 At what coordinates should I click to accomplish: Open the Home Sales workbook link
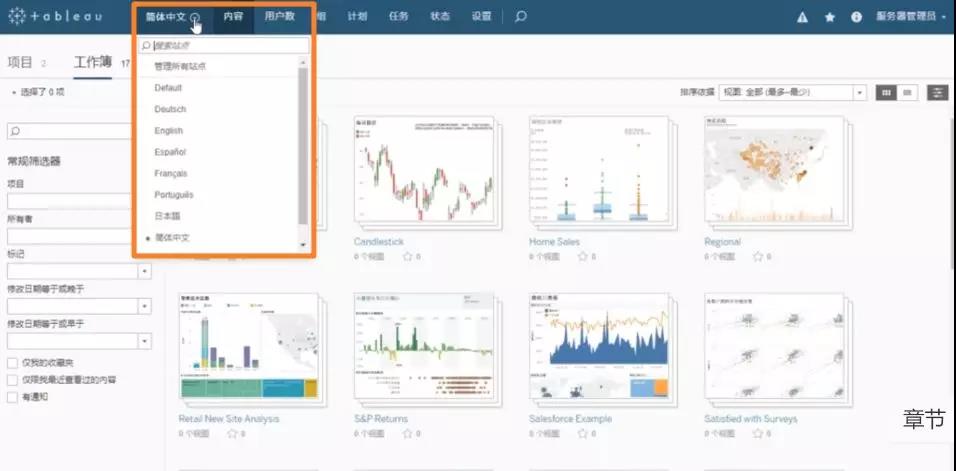556,242
